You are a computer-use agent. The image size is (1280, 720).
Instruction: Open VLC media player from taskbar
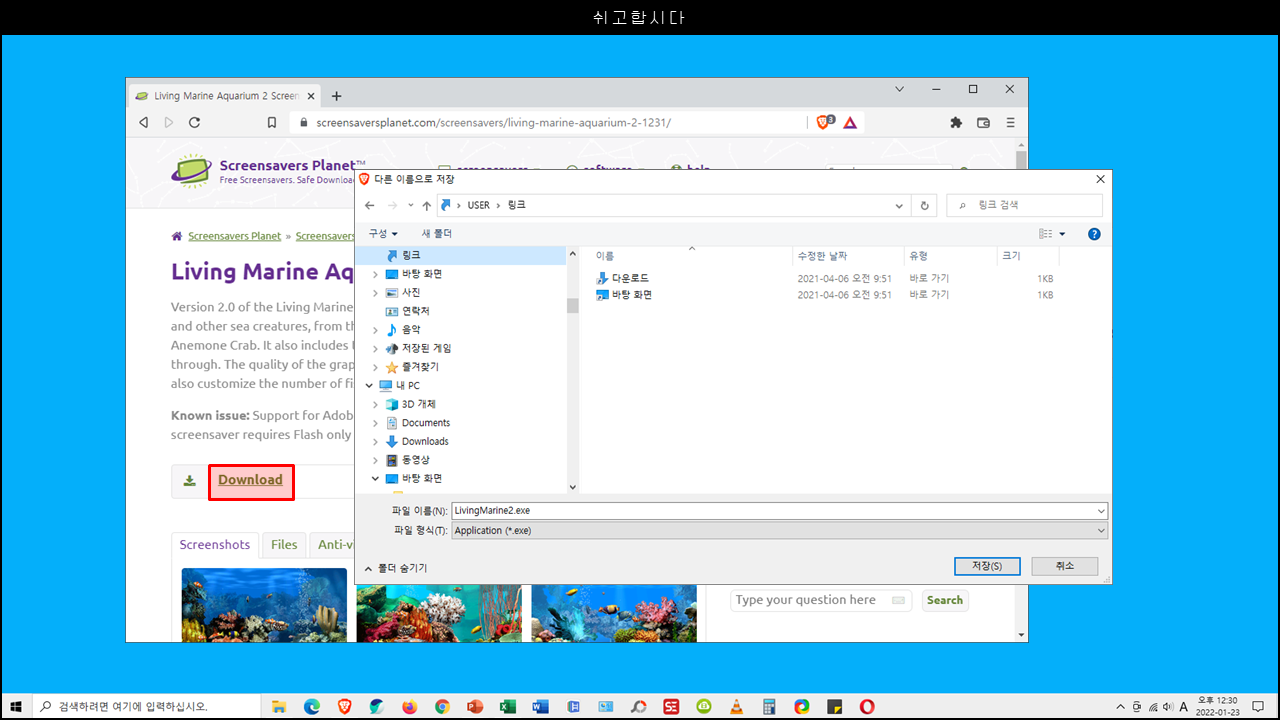pos(736,706)
